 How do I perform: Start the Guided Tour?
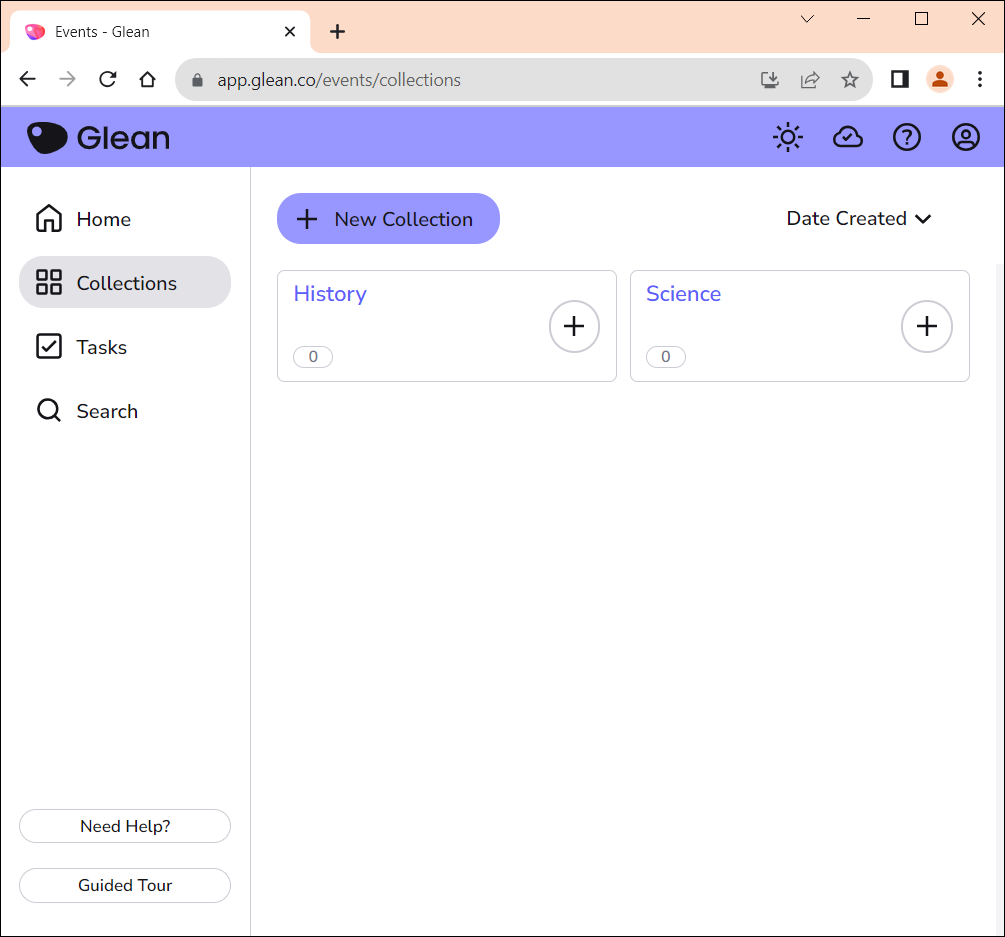coord(125,885)
